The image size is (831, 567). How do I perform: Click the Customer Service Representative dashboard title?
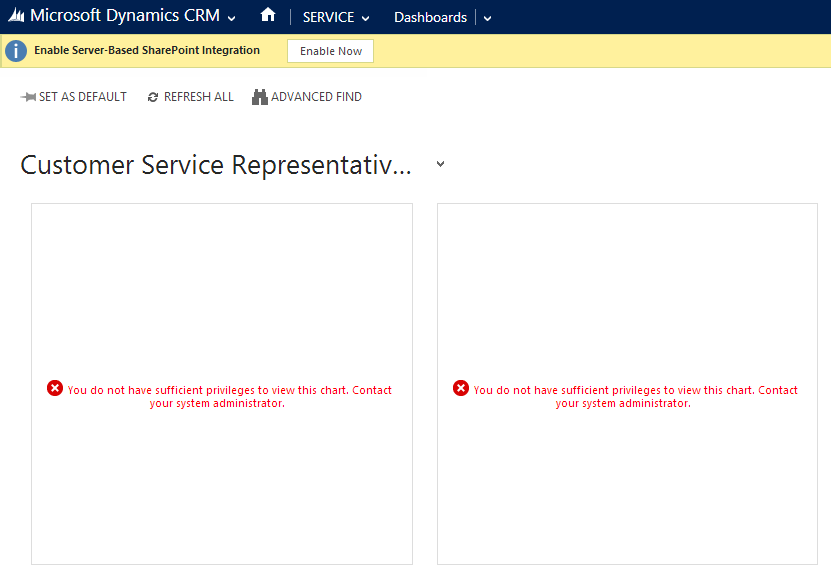click(216, 165)
